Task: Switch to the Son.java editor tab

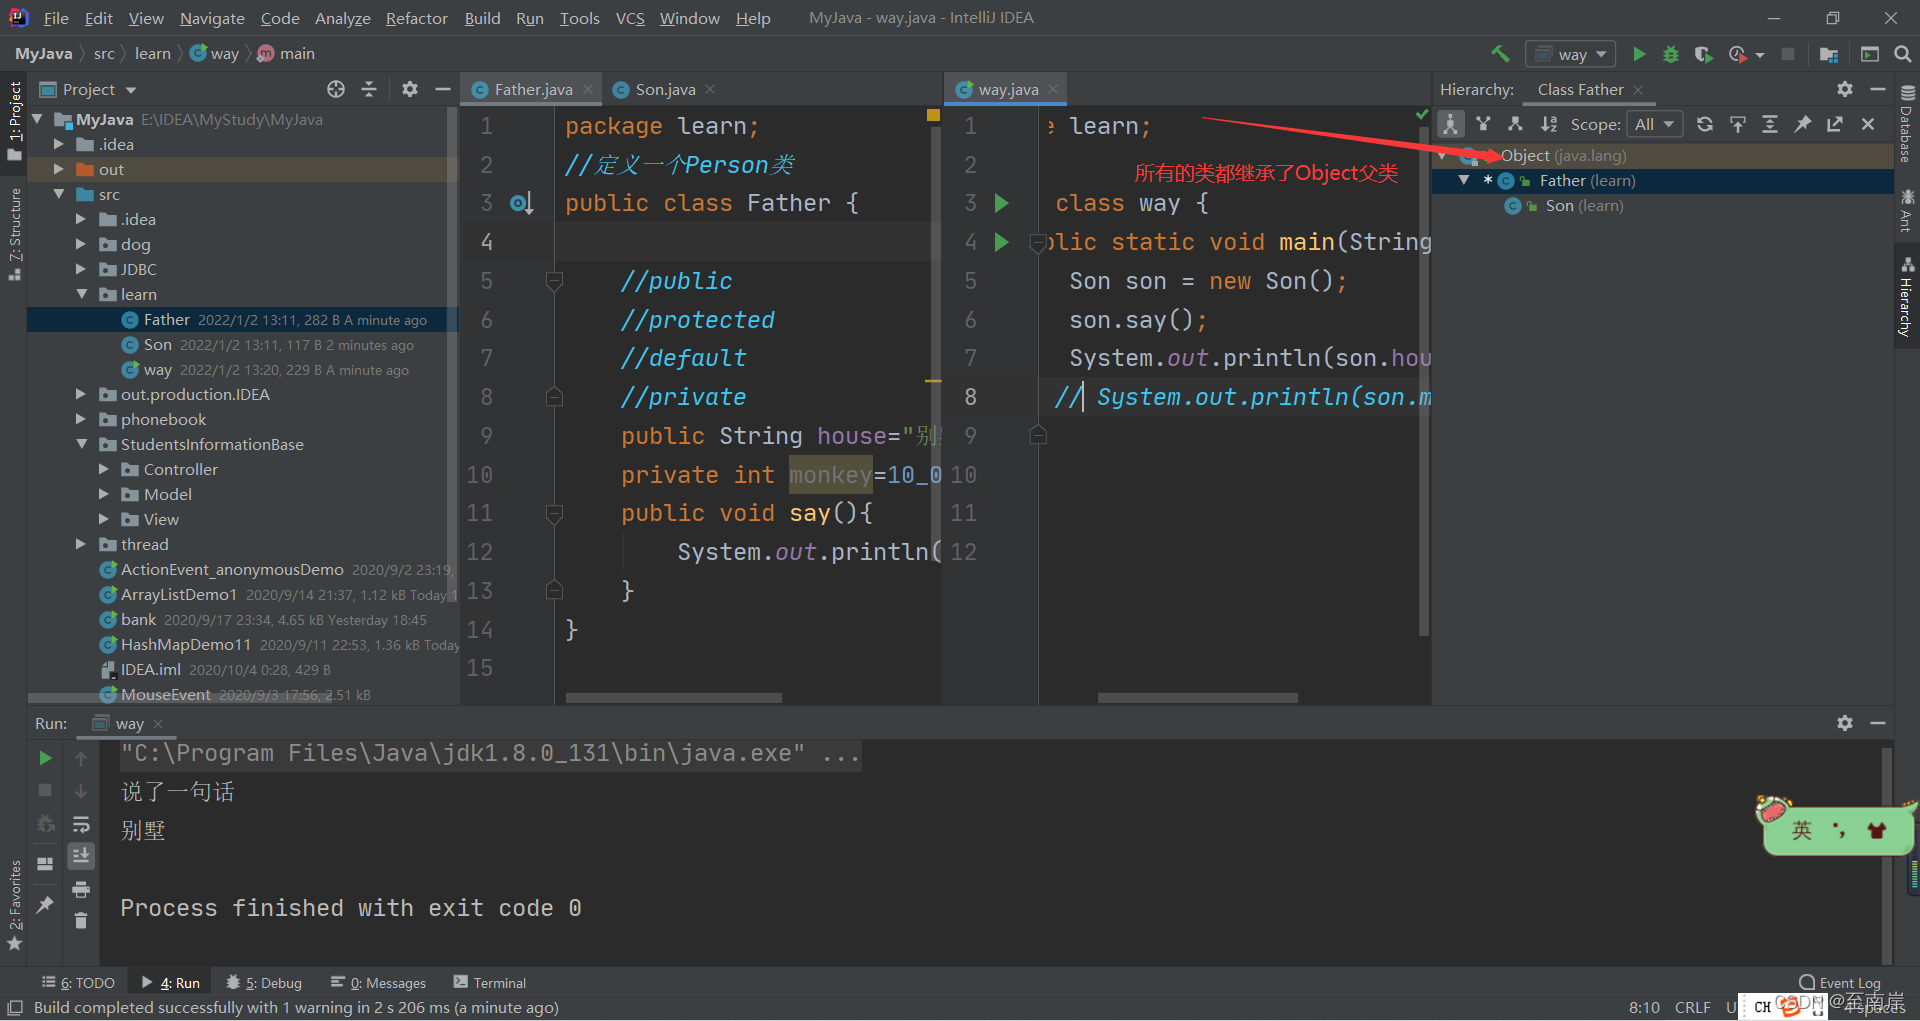Action: (664, 89)
